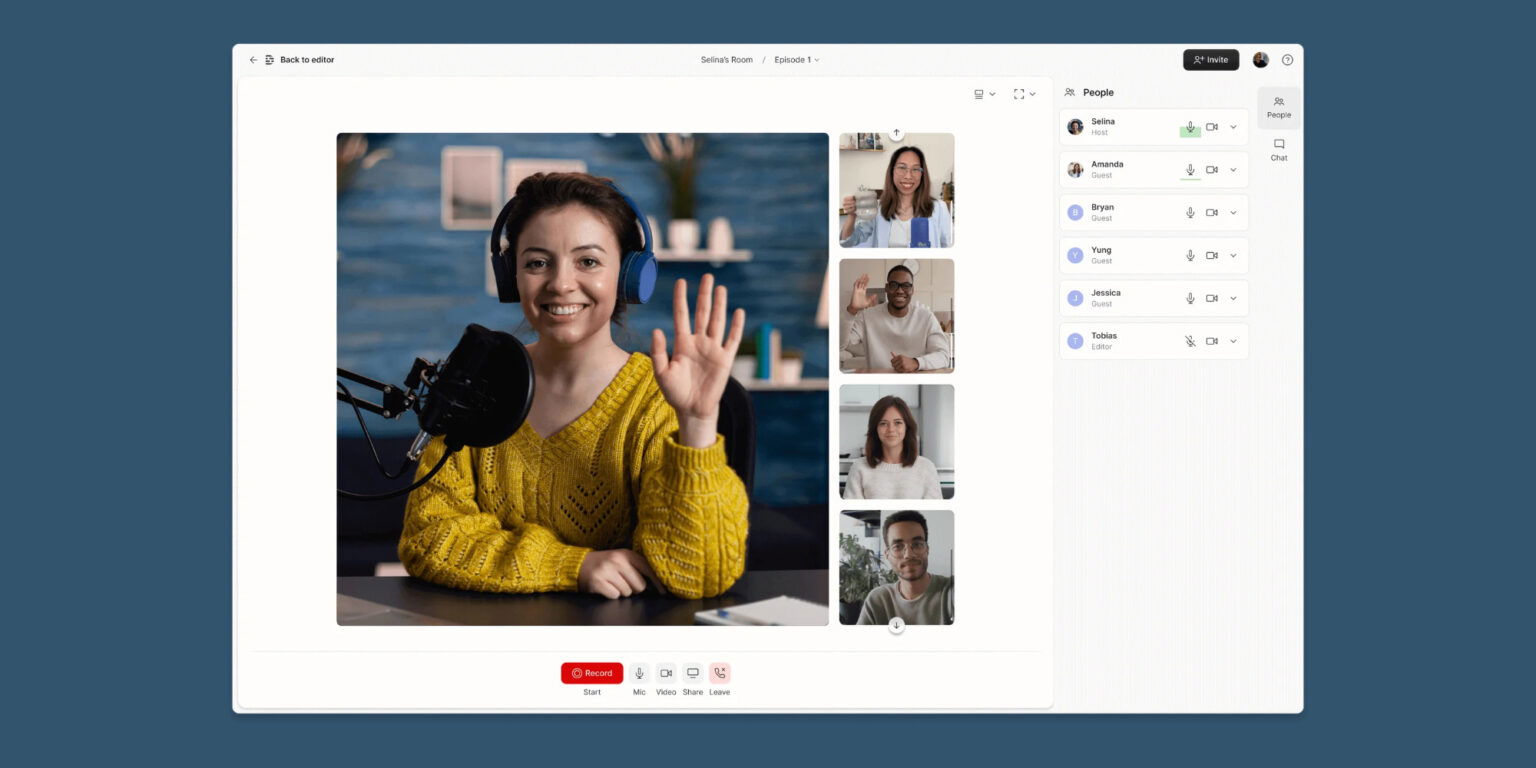This screenshot has width=1536, height=768.
Task: Leave the call using the red phone icon
Action: pyautogui.click(x=719, y=672)
